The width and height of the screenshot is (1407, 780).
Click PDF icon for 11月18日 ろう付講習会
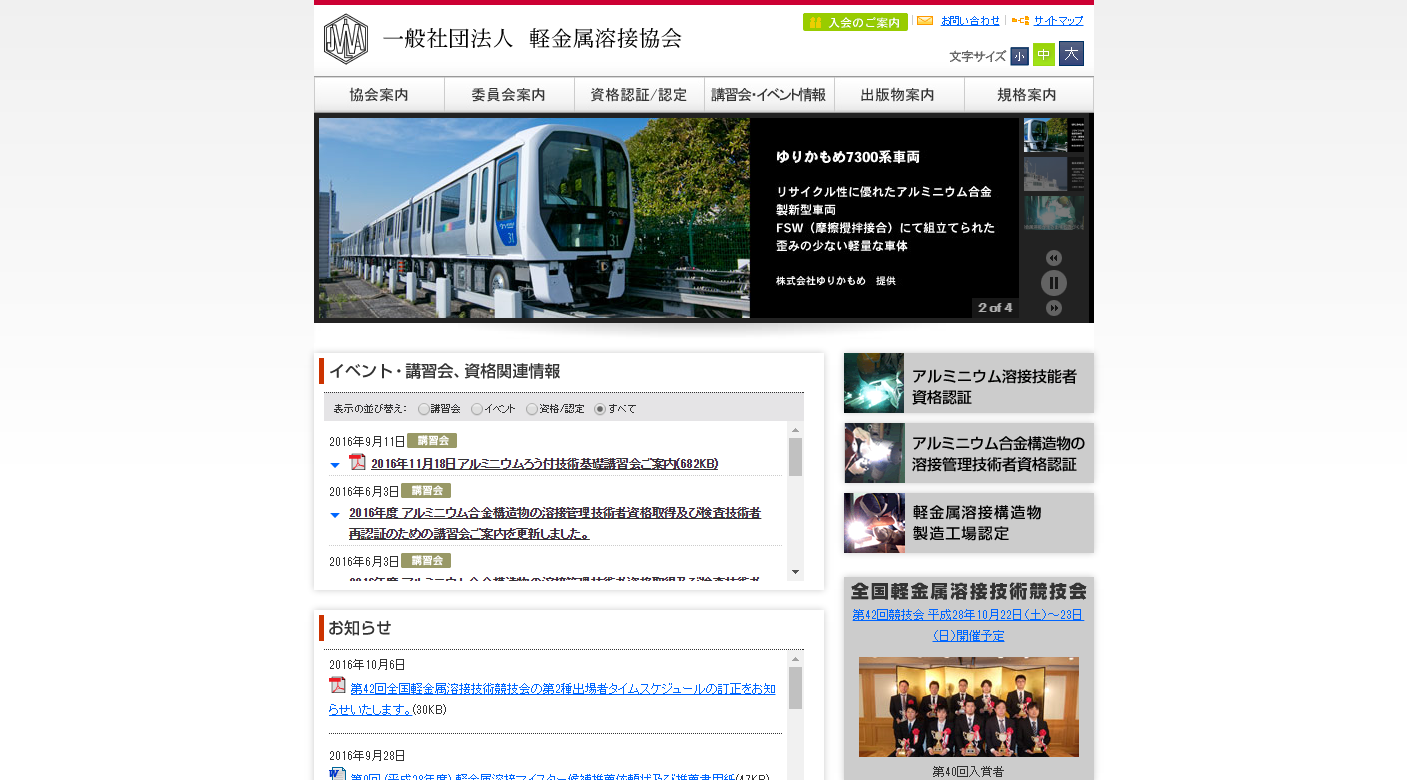pyautogui.click(x=357, y=462)
